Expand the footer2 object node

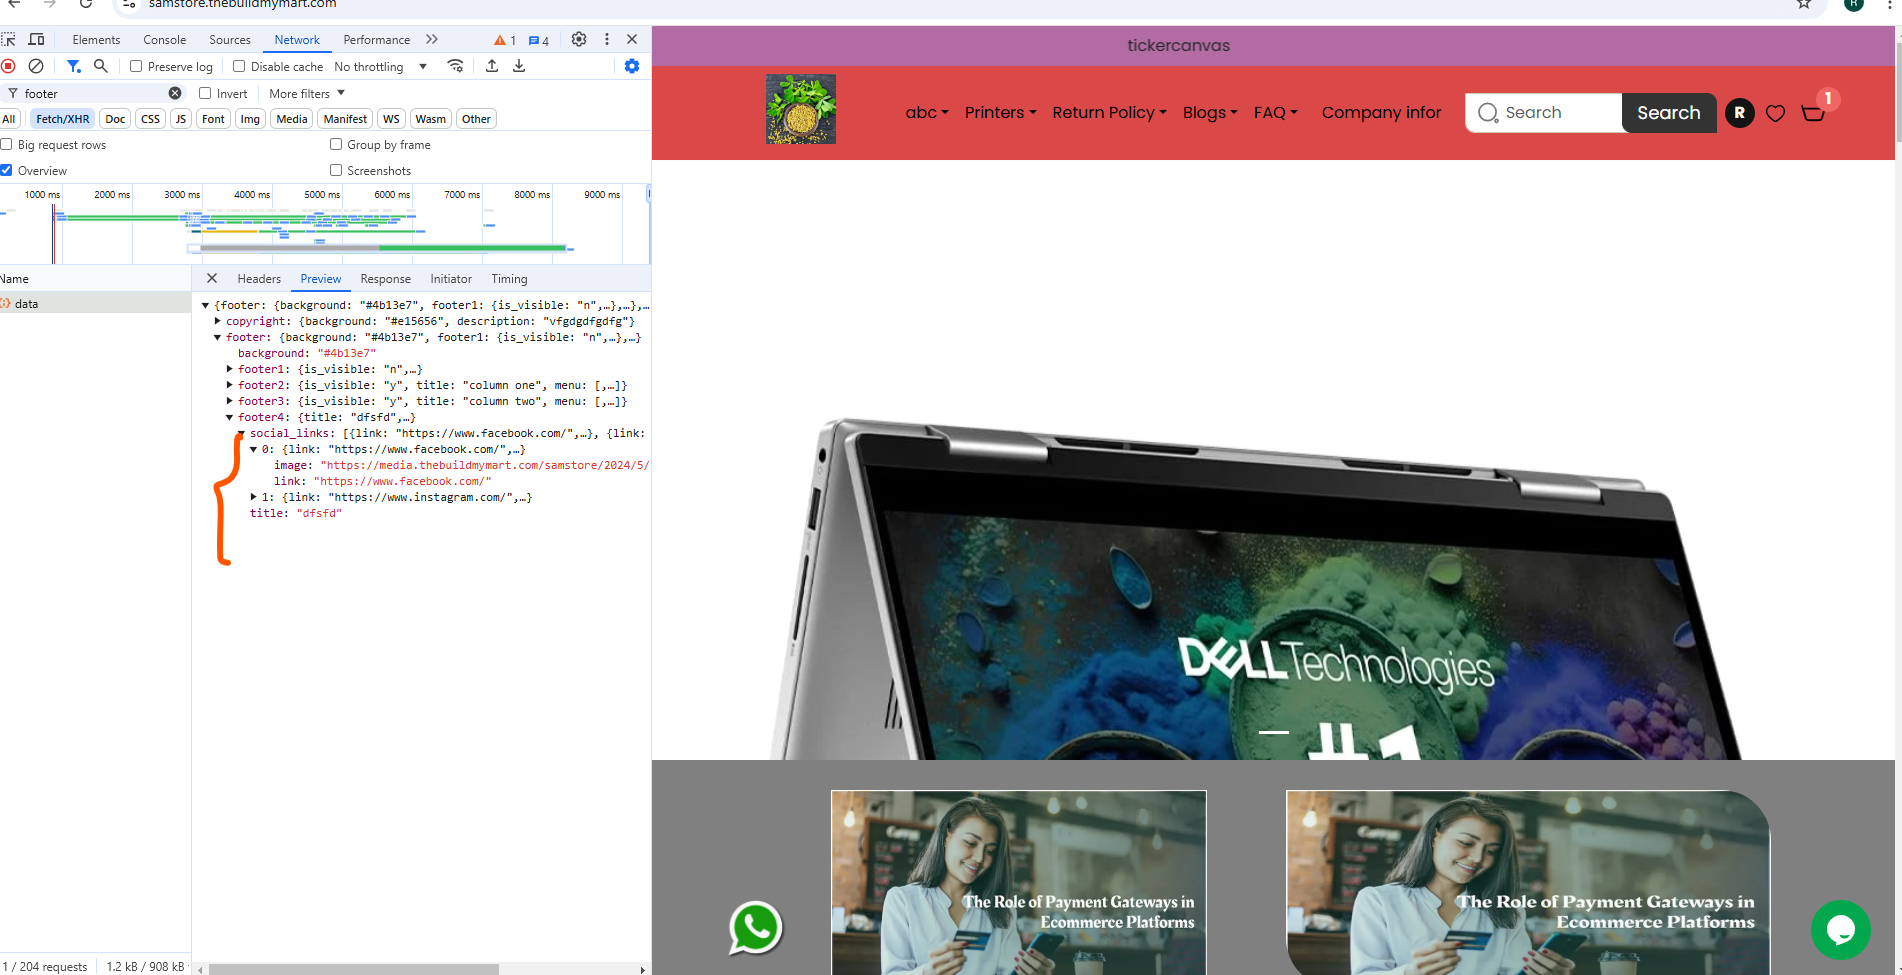point(229,385)
